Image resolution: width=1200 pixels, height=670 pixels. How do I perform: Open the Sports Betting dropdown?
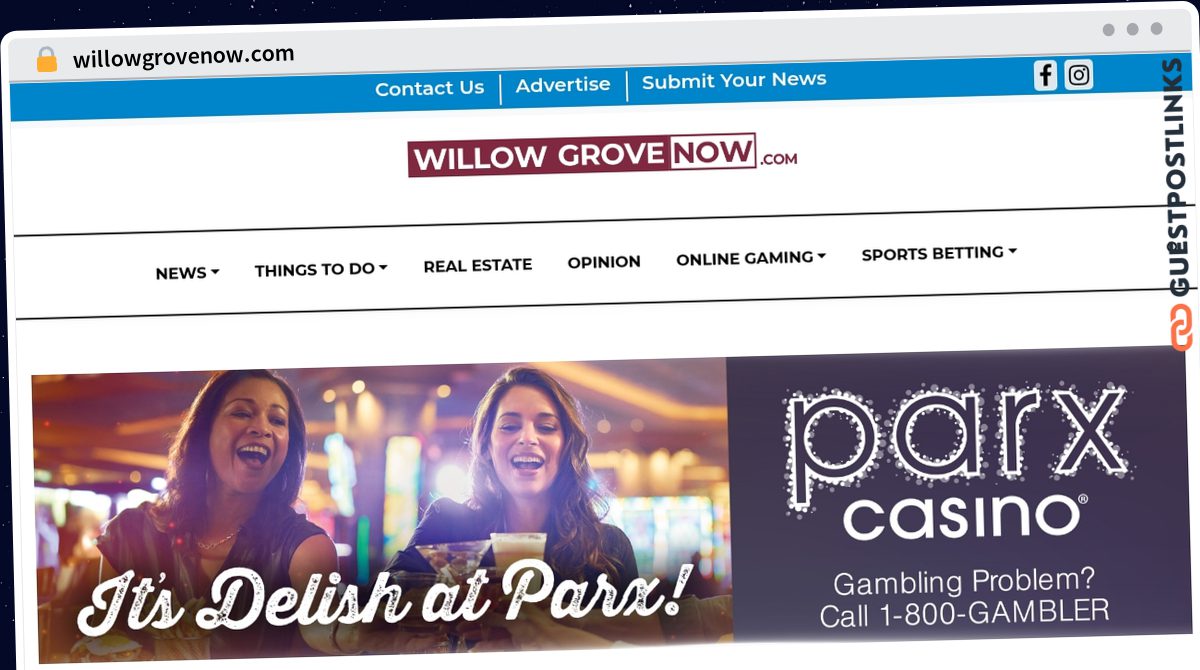[939, 253]
